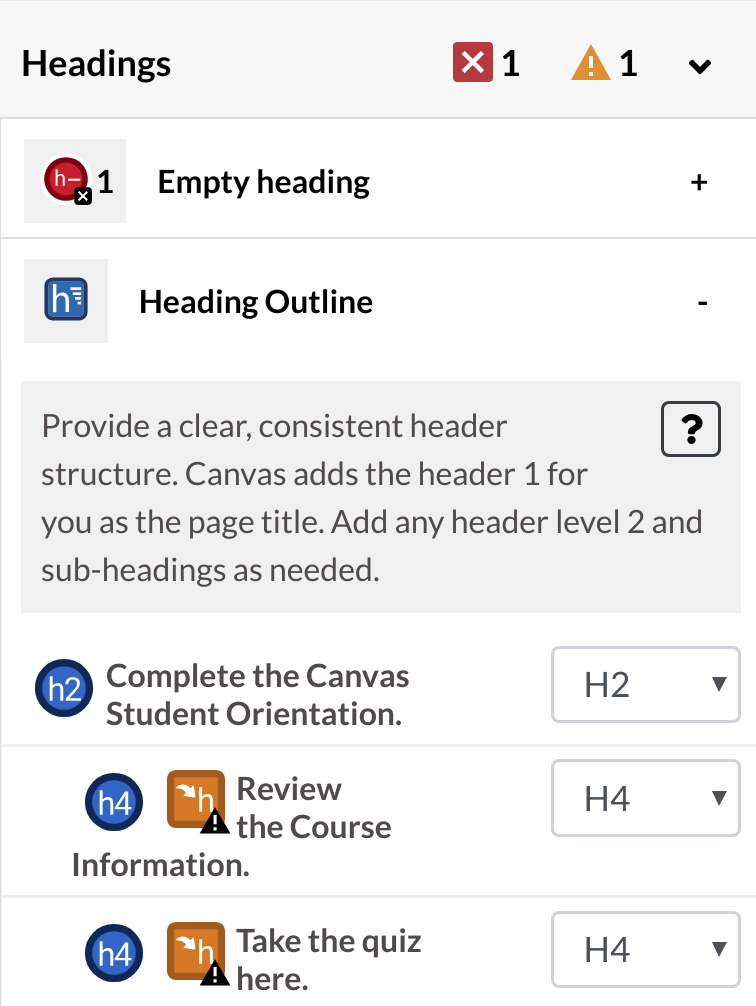Expand the Empty heading section with plus
Screen dimensions: 756x1006
(699, 182)
